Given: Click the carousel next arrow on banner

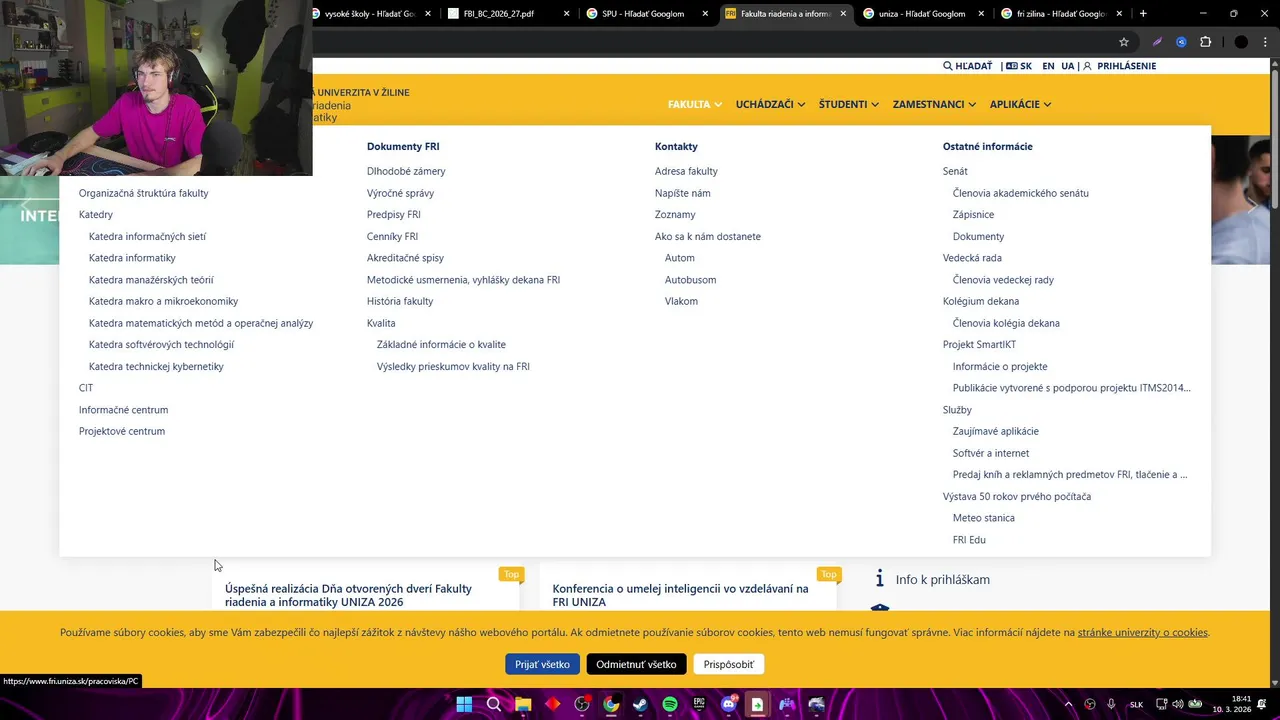Looking at the screenshot, I should pyautogui.click(x=1251, y=205).
